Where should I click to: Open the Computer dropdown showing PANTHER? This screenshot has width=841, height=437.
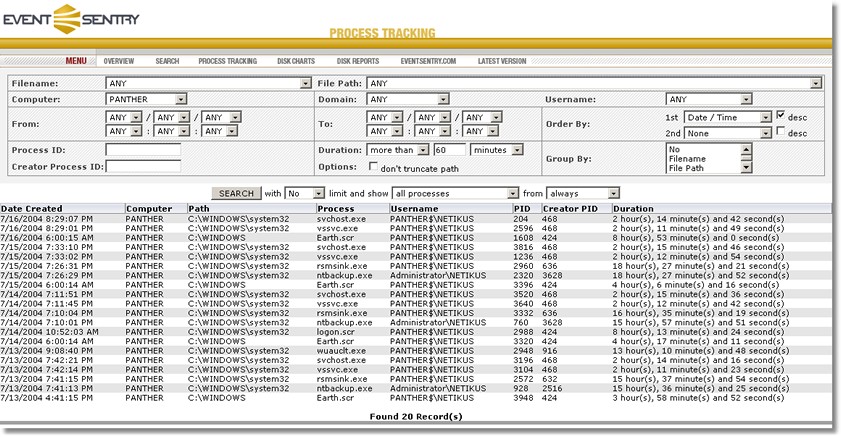[x=146, y=99]
